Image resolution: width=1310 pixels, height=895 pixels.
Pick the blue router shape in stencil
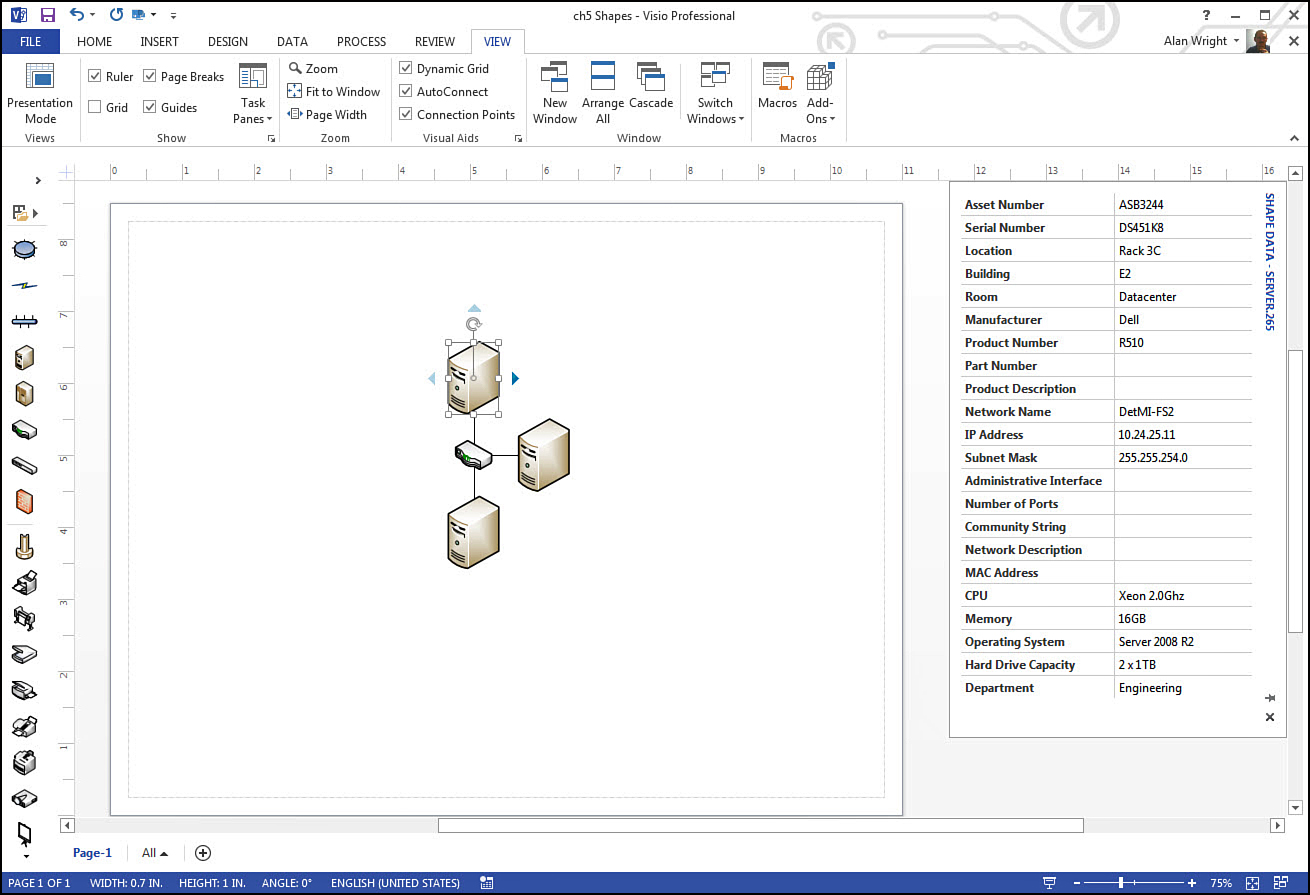tap(25, 249)
